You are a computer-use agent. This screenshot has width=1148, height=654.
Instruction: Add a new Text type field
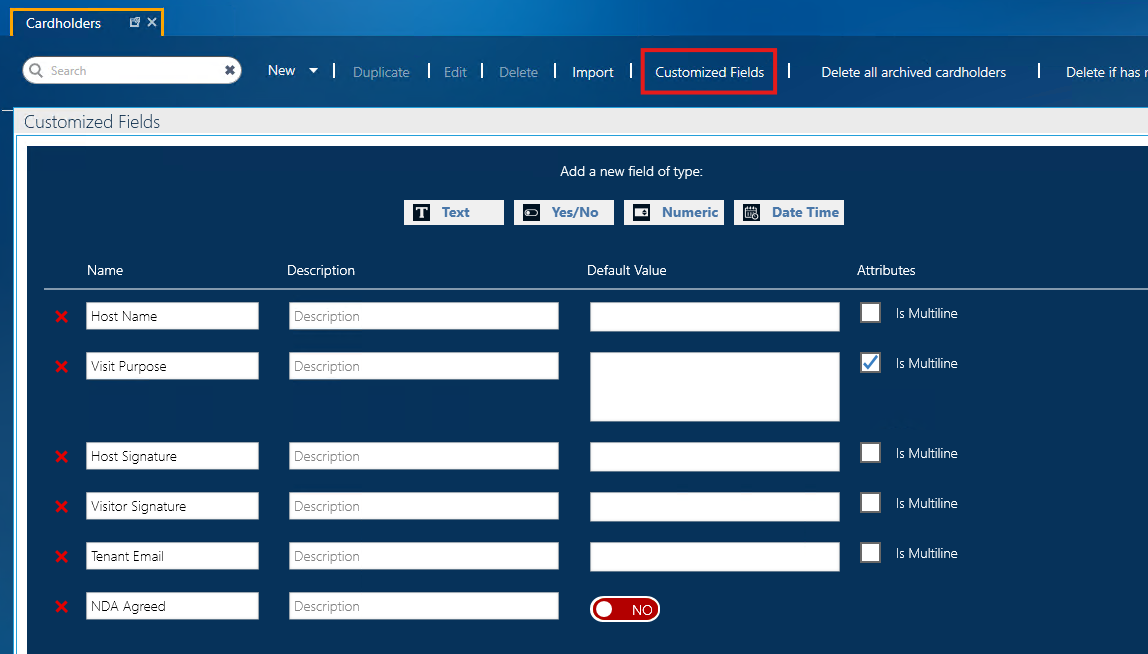coord(454,212)
